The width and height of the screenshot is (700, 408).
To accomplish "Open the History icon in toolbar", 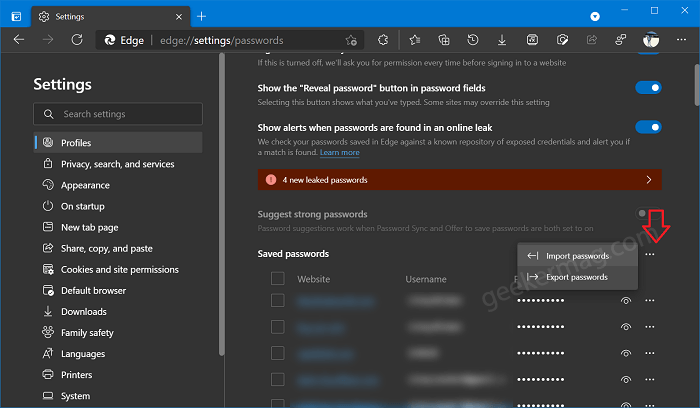I will point(473,40).
